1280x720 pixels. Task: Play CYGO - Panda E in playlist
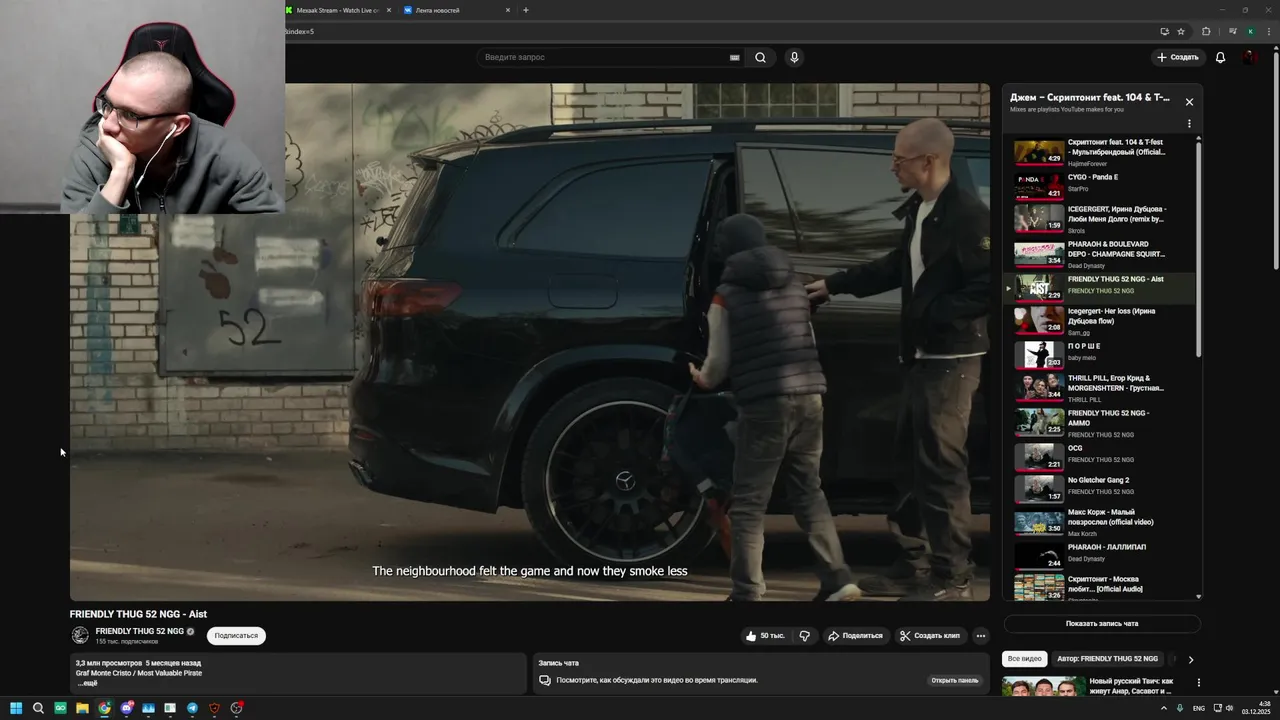click(x=1100, y=185)
